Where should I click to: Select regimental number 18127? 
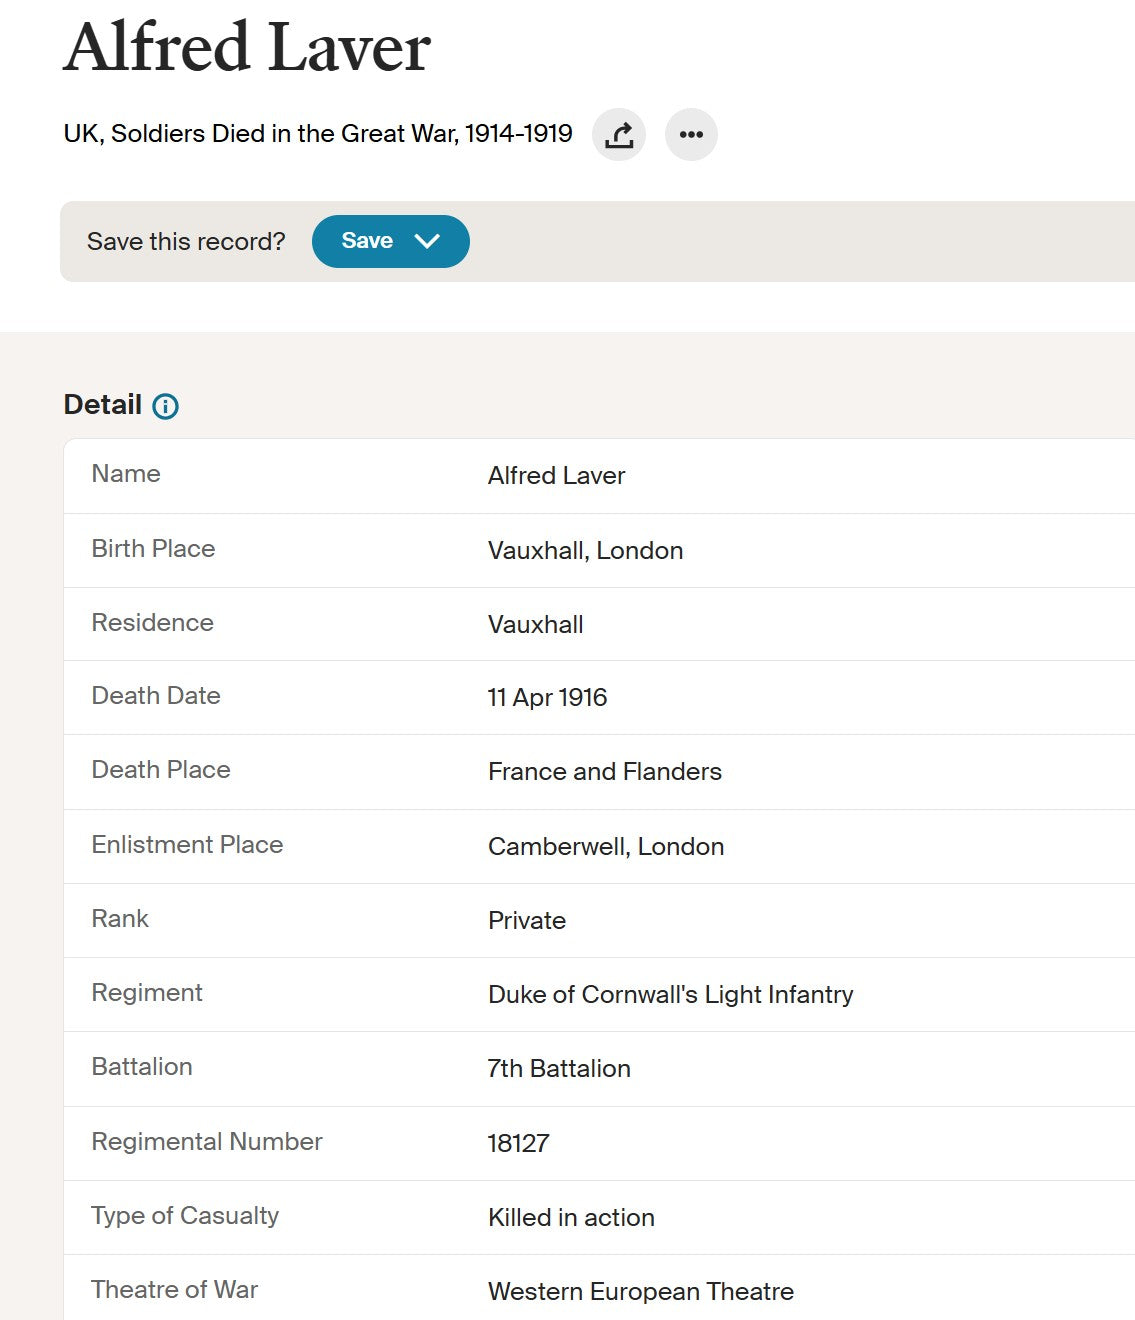point(518,1143)
